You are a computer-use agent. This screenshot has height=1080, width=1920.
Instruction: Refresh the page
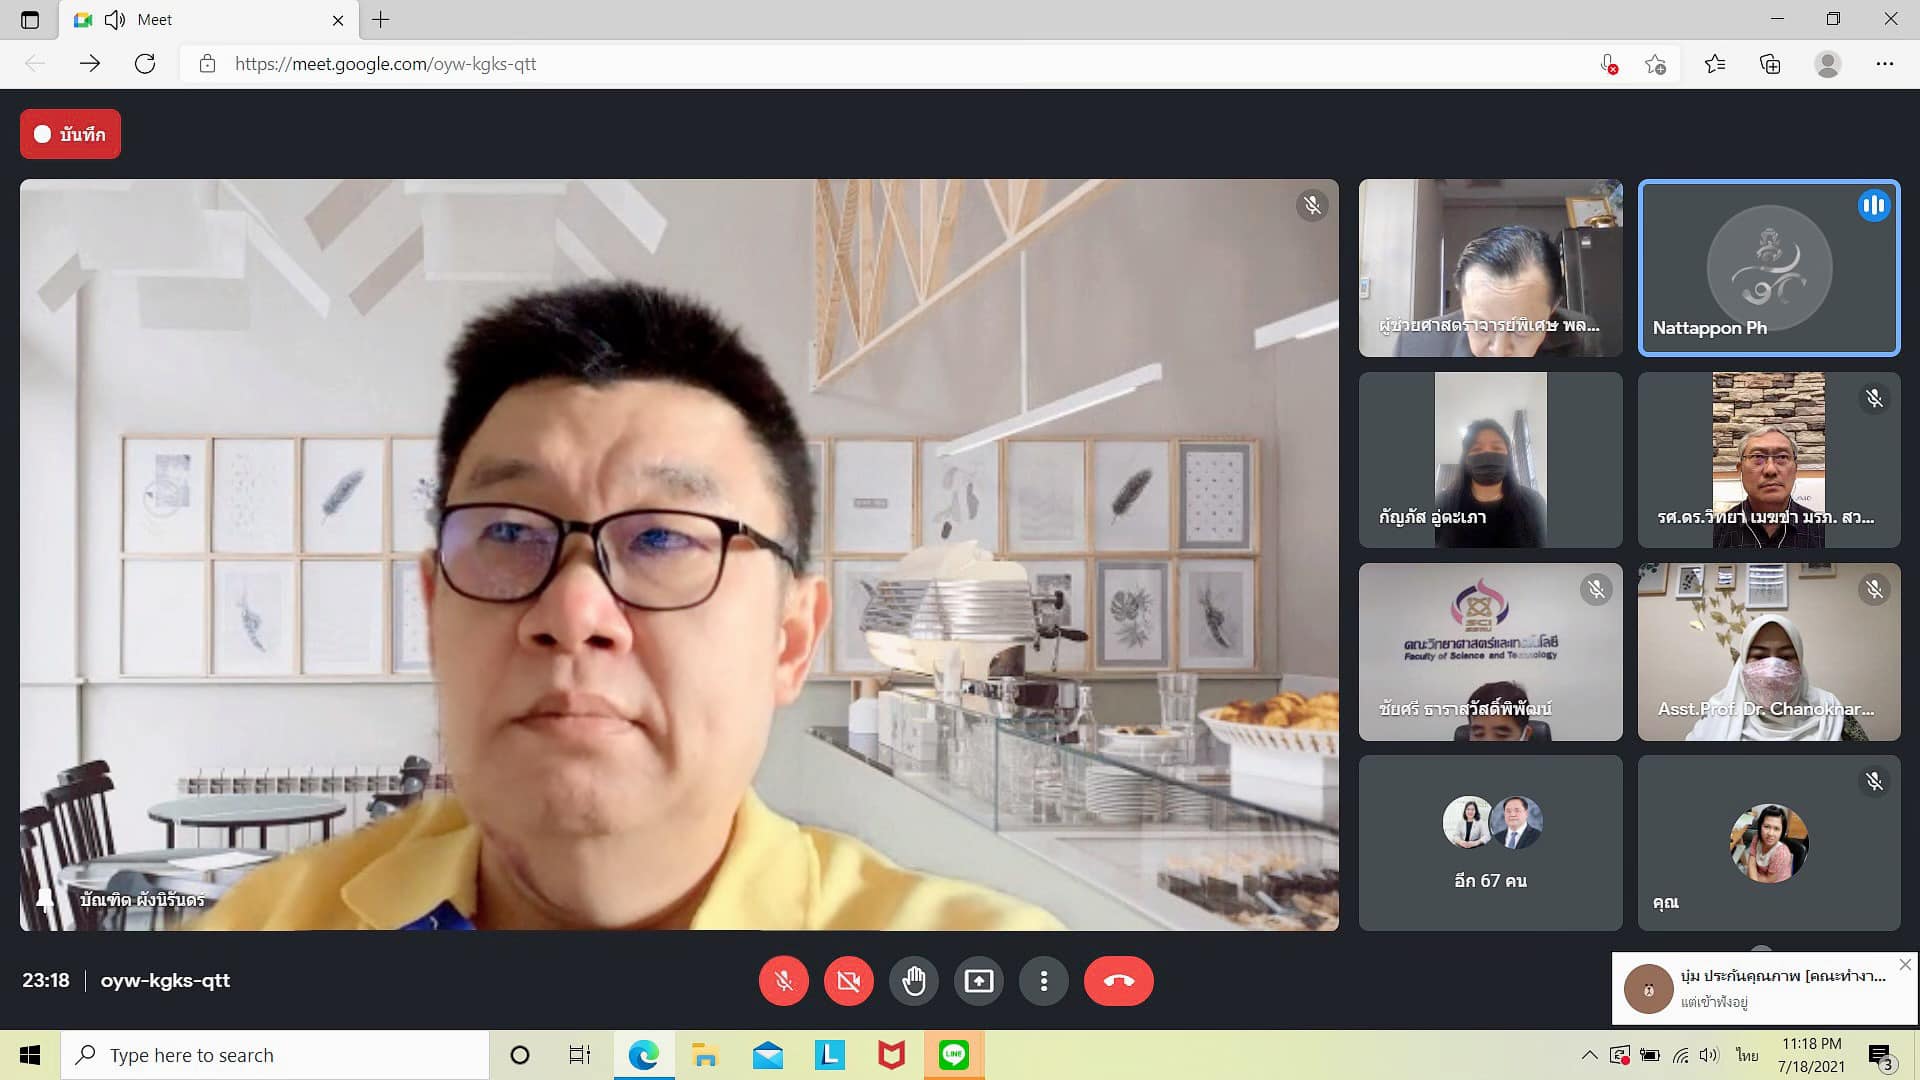coord(145,64)
